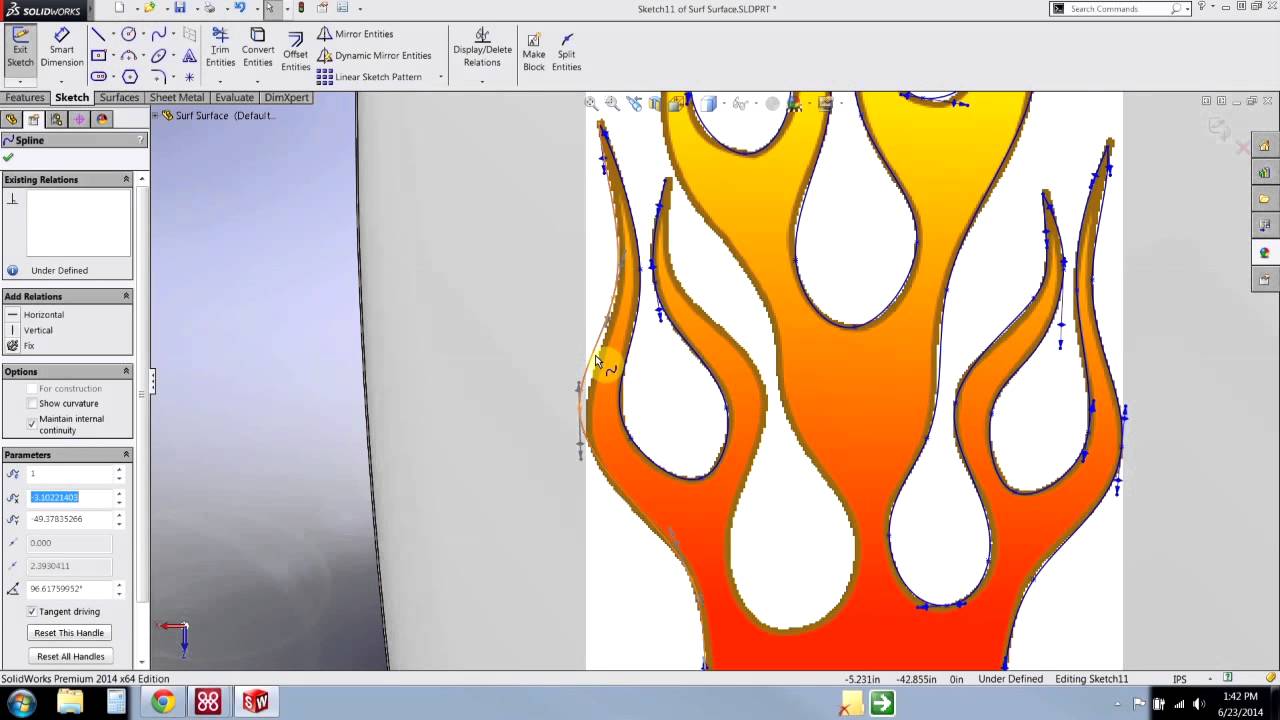Collapse the Existing Relations section

coord(126,179)
